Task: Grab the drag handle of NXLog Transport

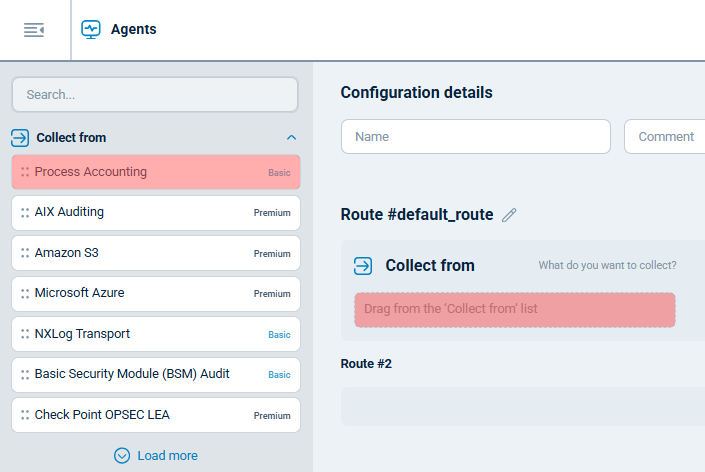Action: click(x=25, y=334)
